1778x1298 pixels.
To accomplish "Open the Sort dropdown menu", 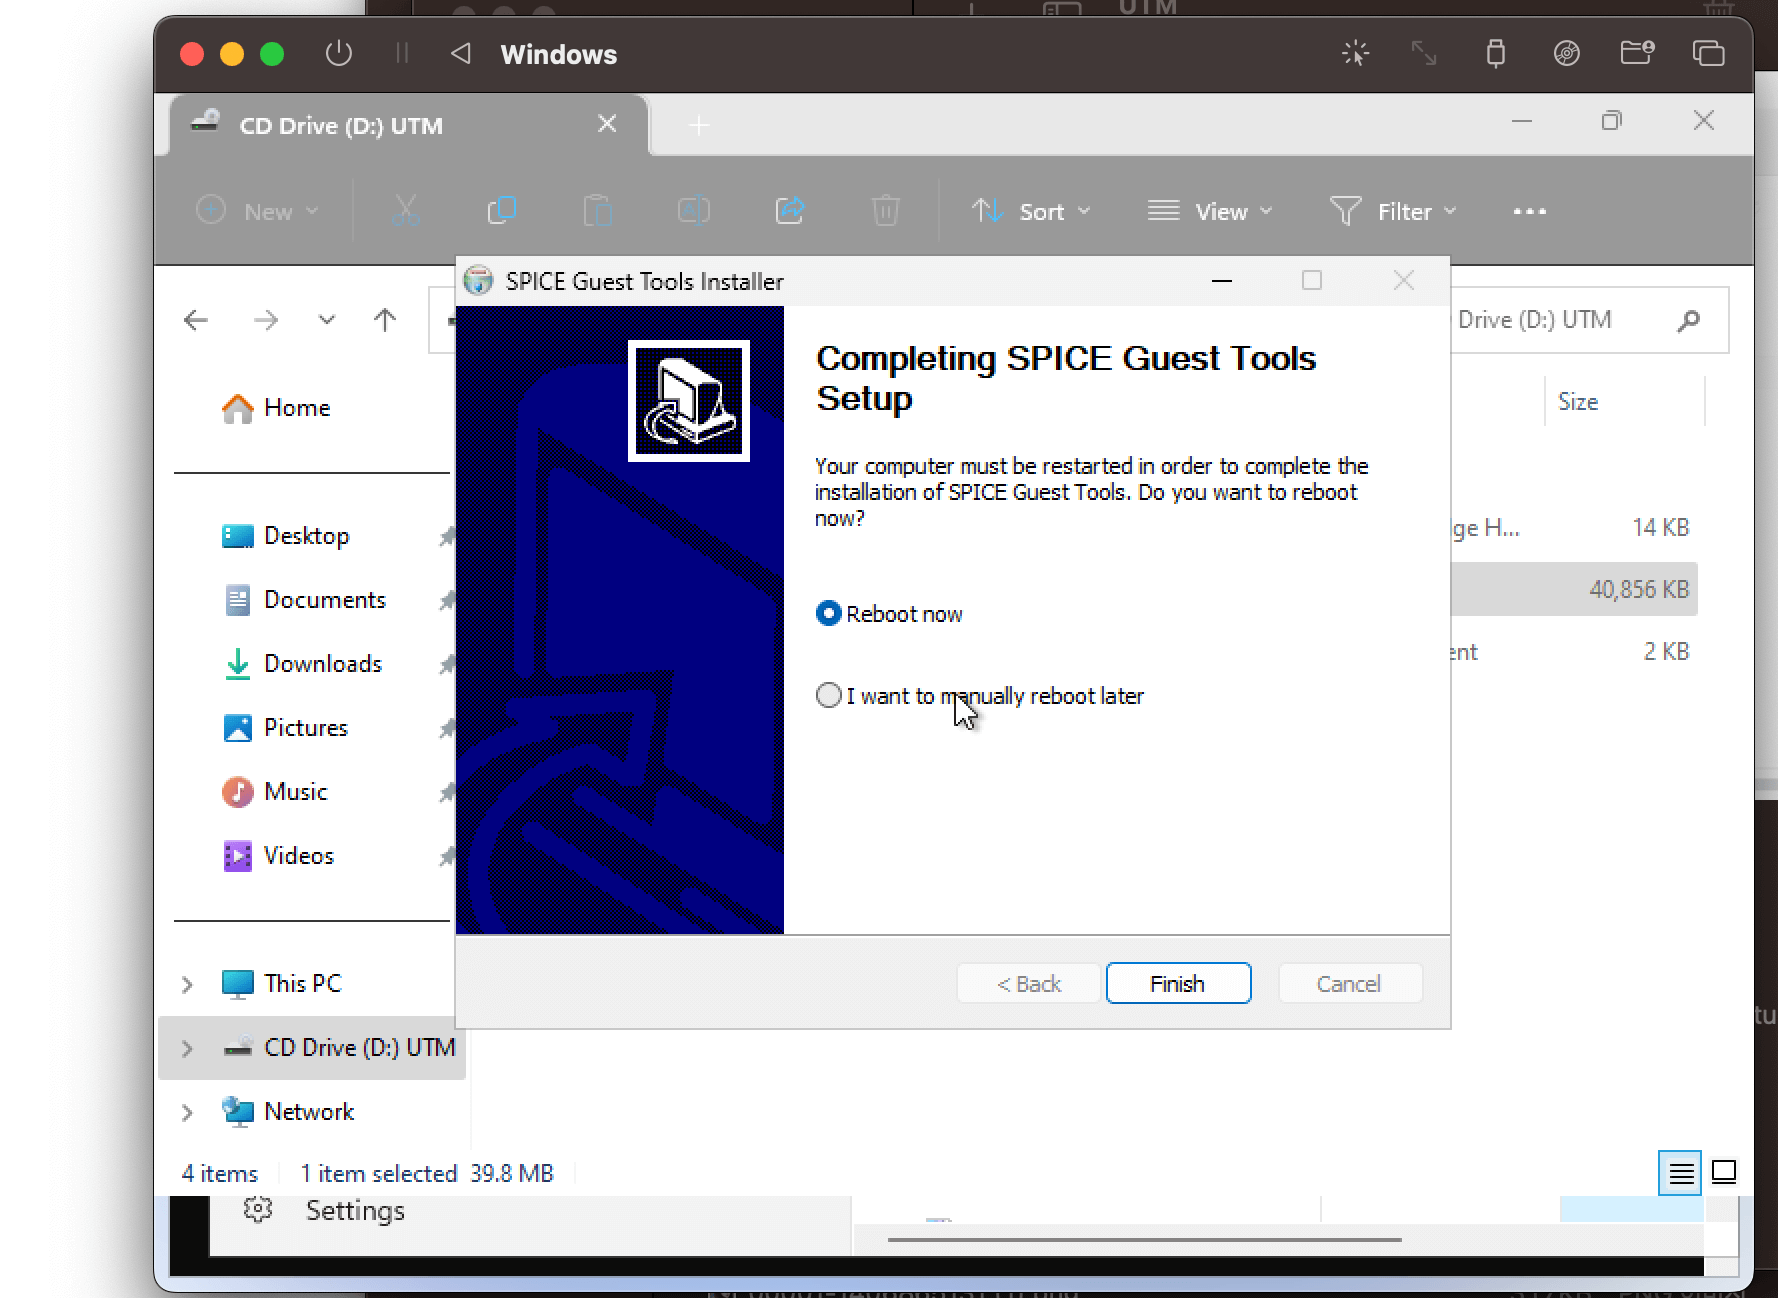I will (x=1031, y=211).
